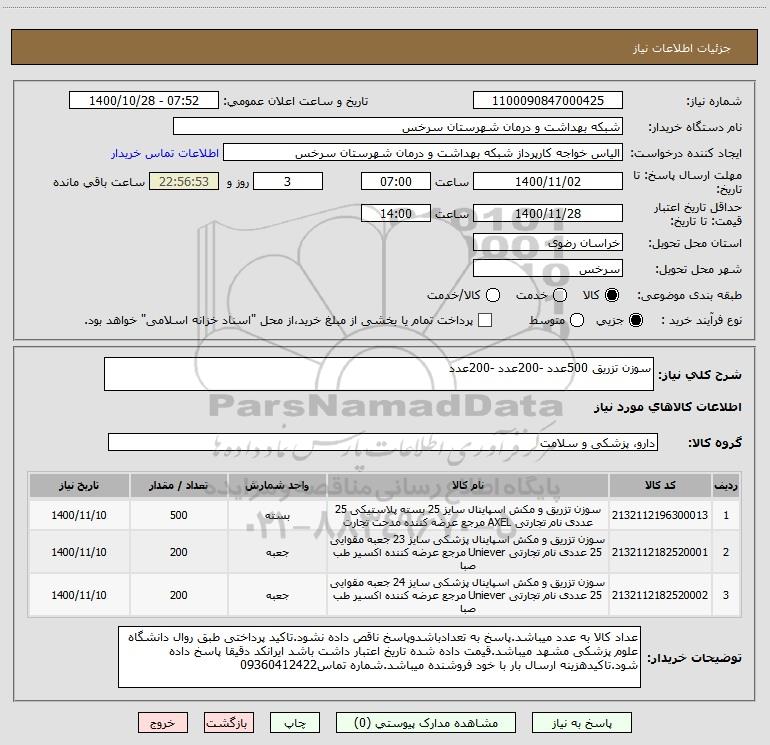Select the متوسط purchase type radio
This screenshot has height=745, width=770.
click(x=577, y=320)
